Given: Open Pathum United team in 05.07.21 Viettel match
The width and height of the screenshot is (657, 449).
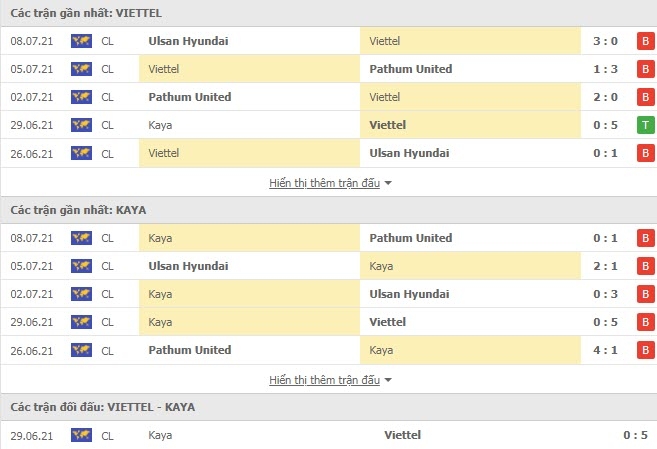Looking at the screenshot, I should (411, 69).
